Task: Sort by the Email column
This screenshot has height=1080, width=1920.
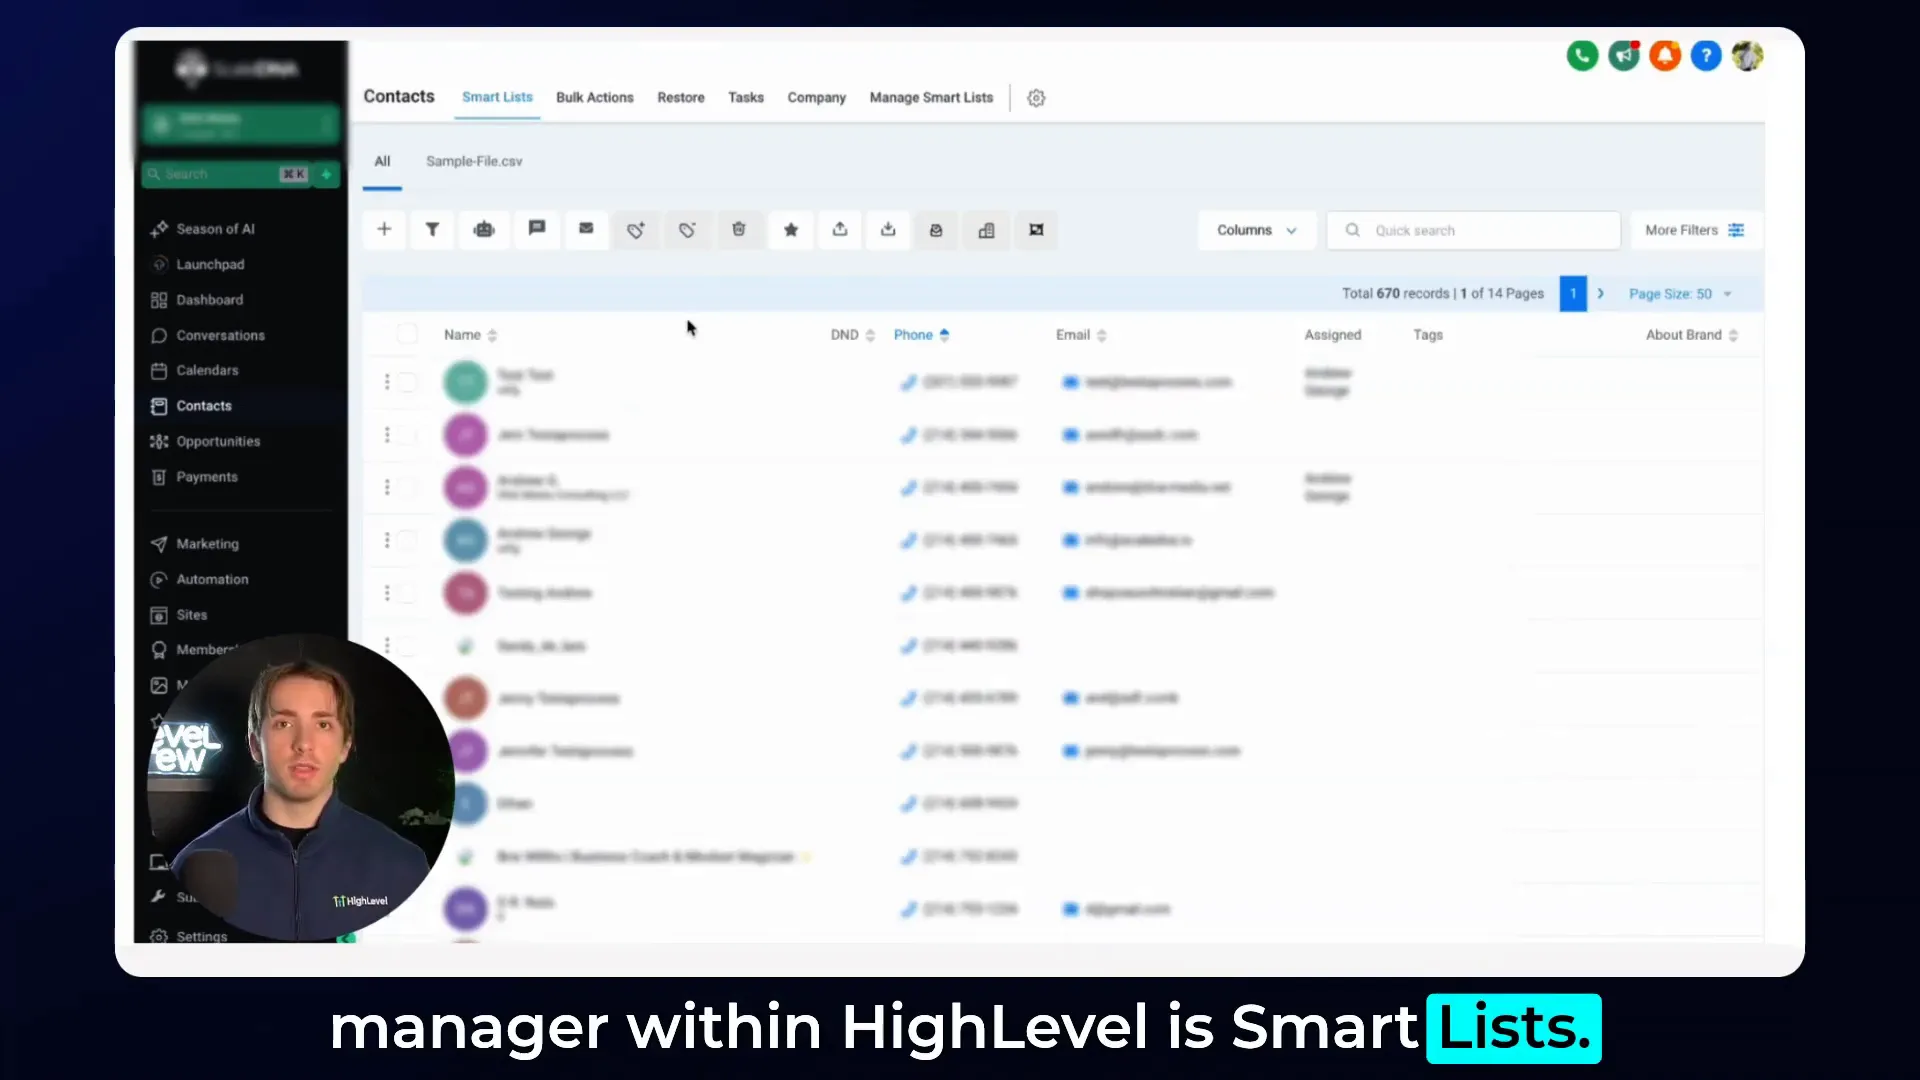Action: pyautogui.click(x=1081, y=335)
